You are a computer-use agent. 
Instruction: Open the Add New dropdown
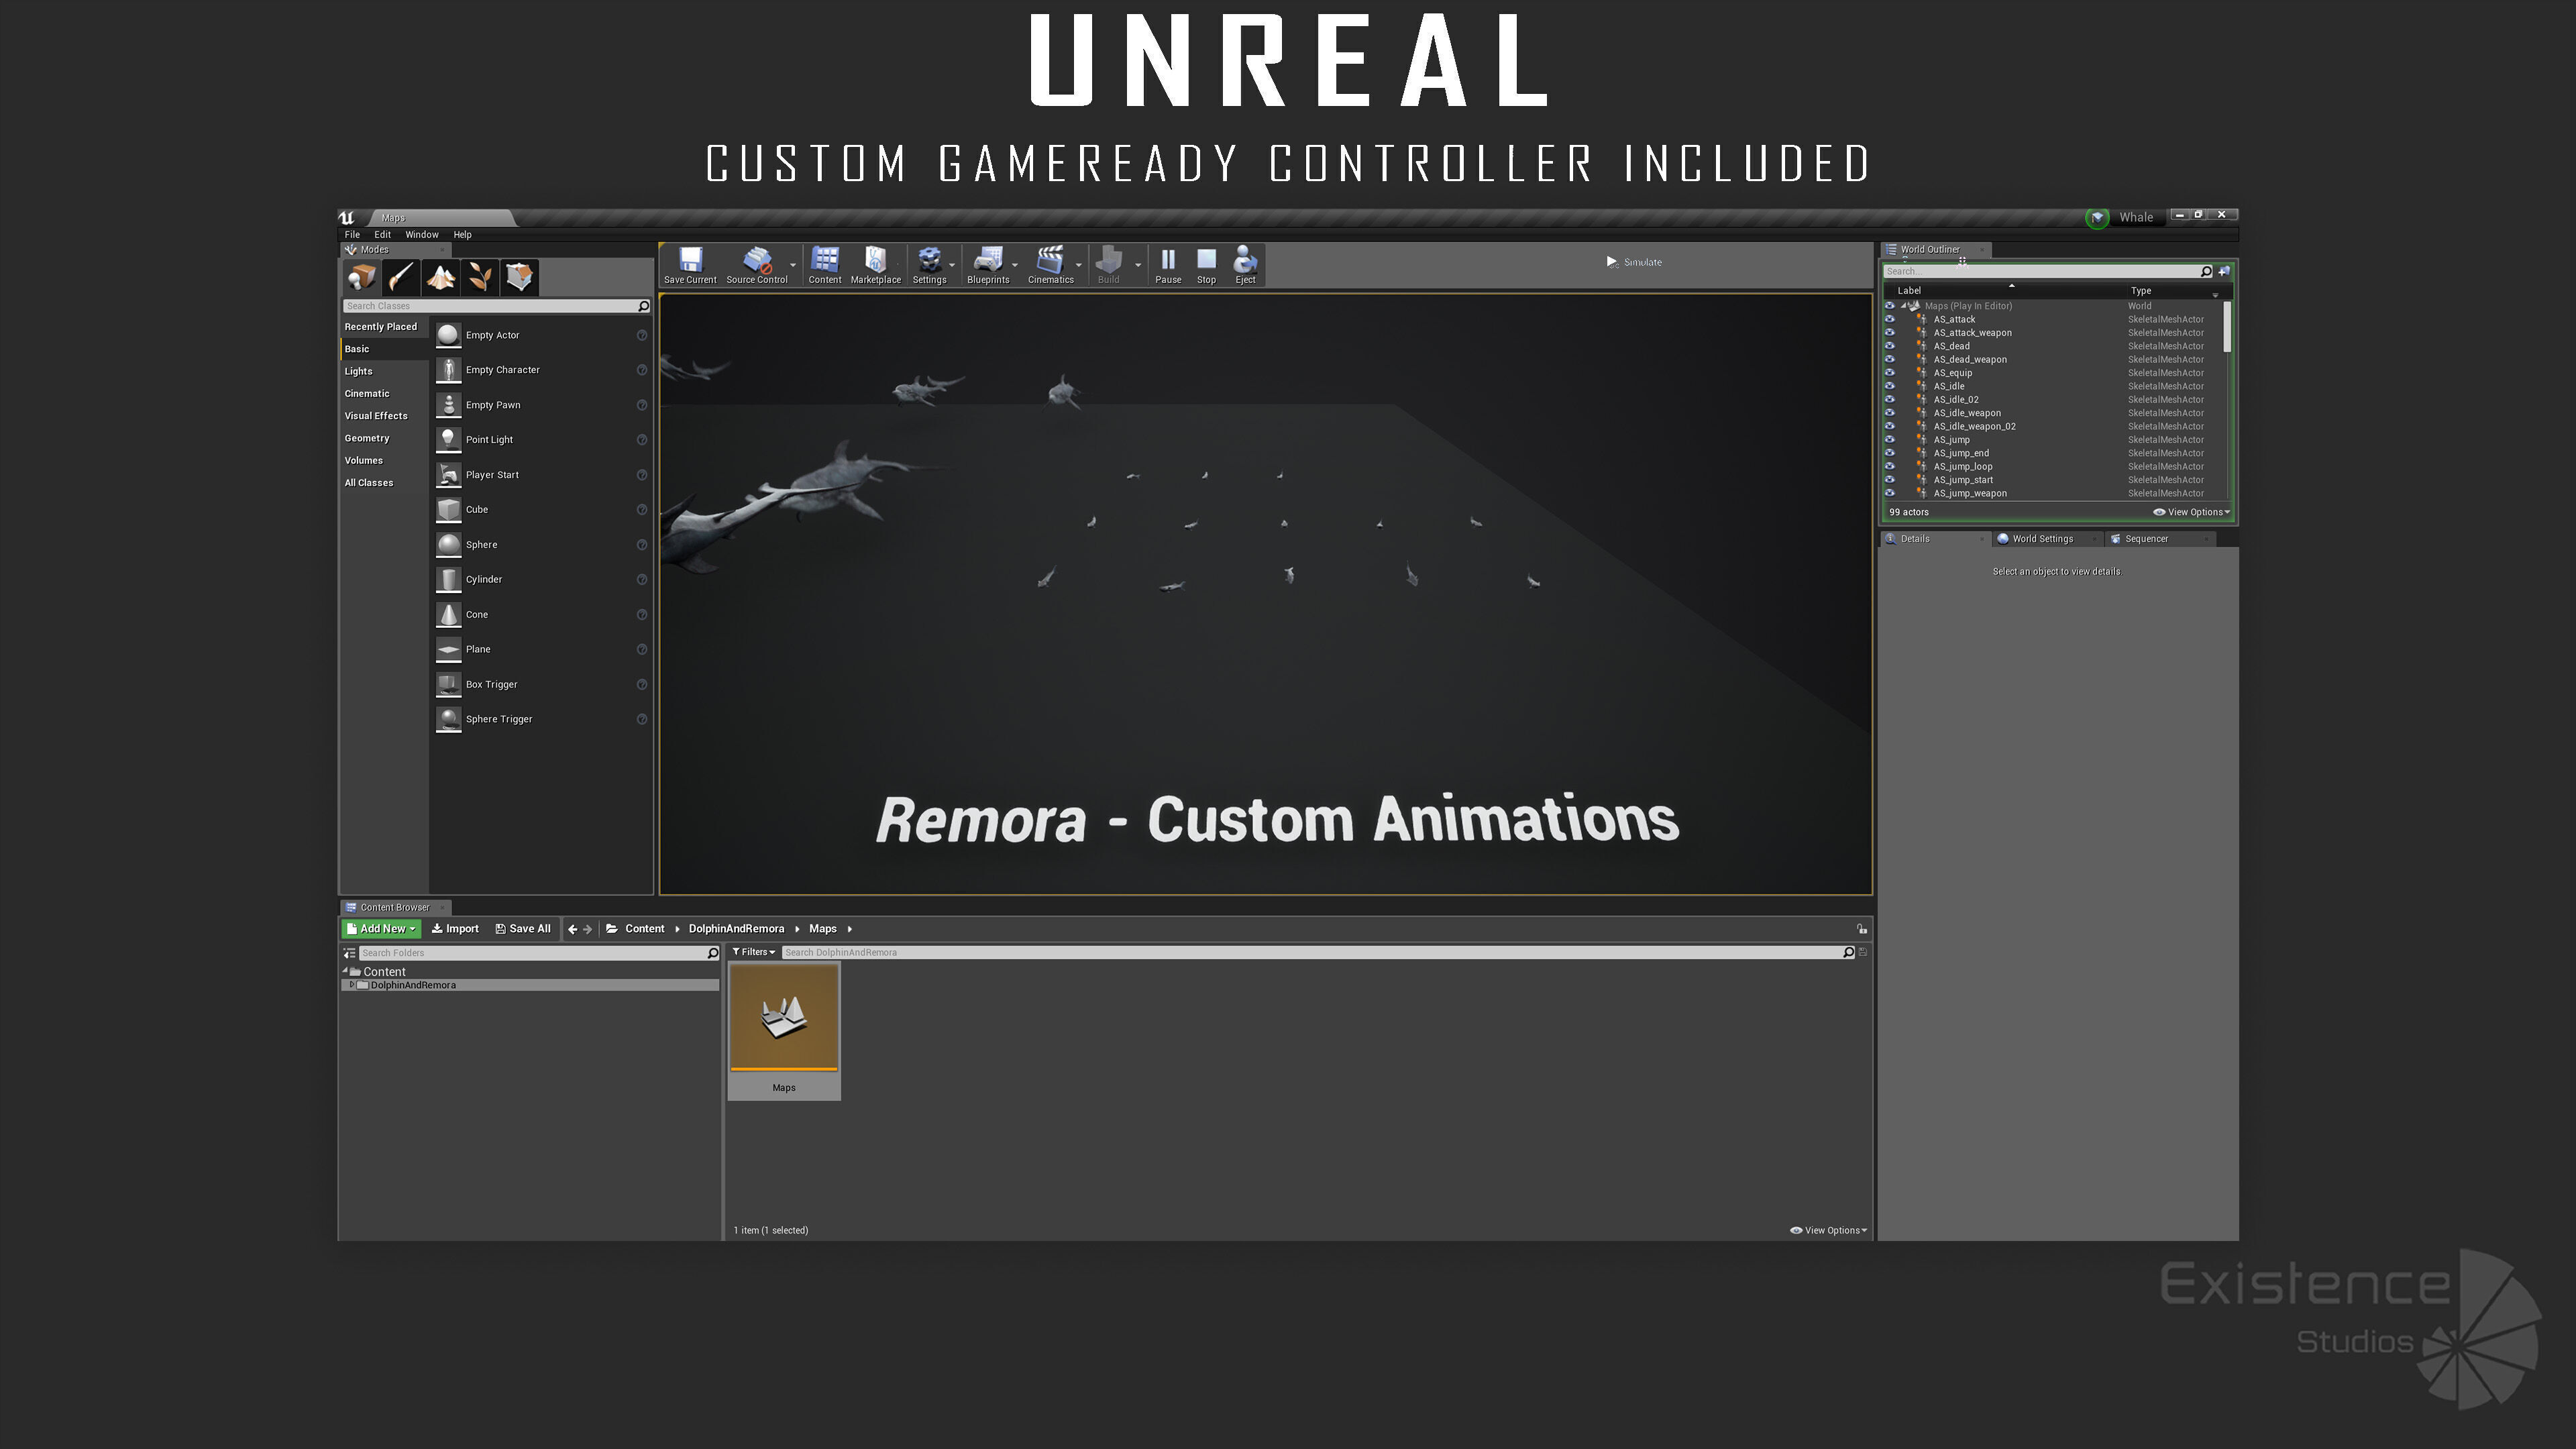pos(381,929)
